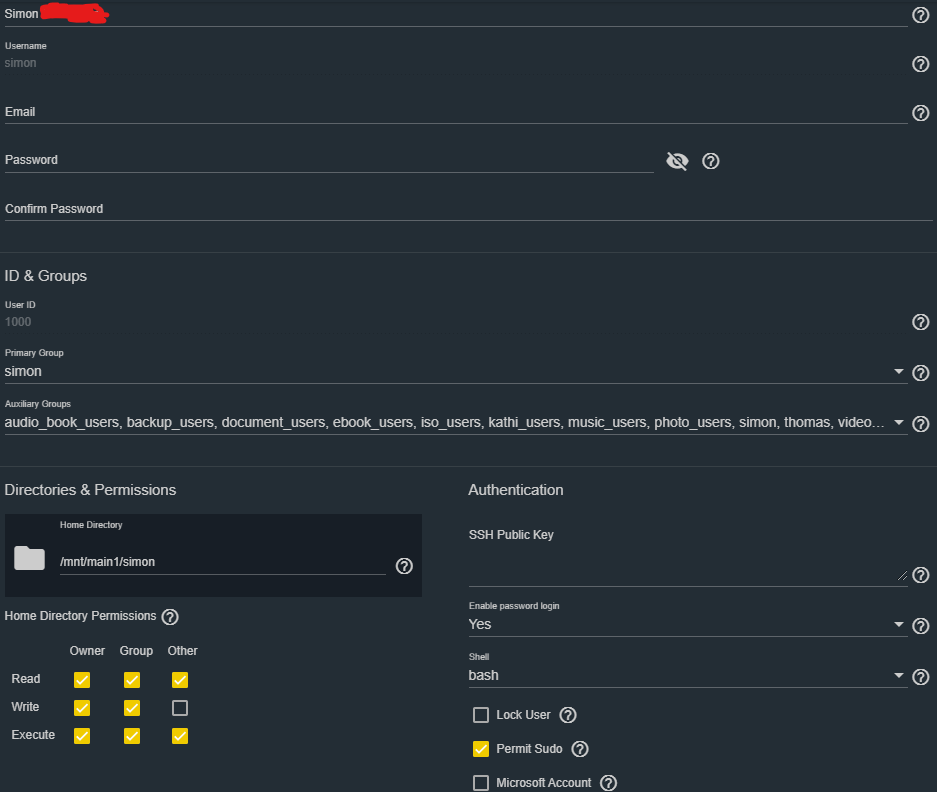Toggle Owner Write permission checkbox

(x=82, y=708)
